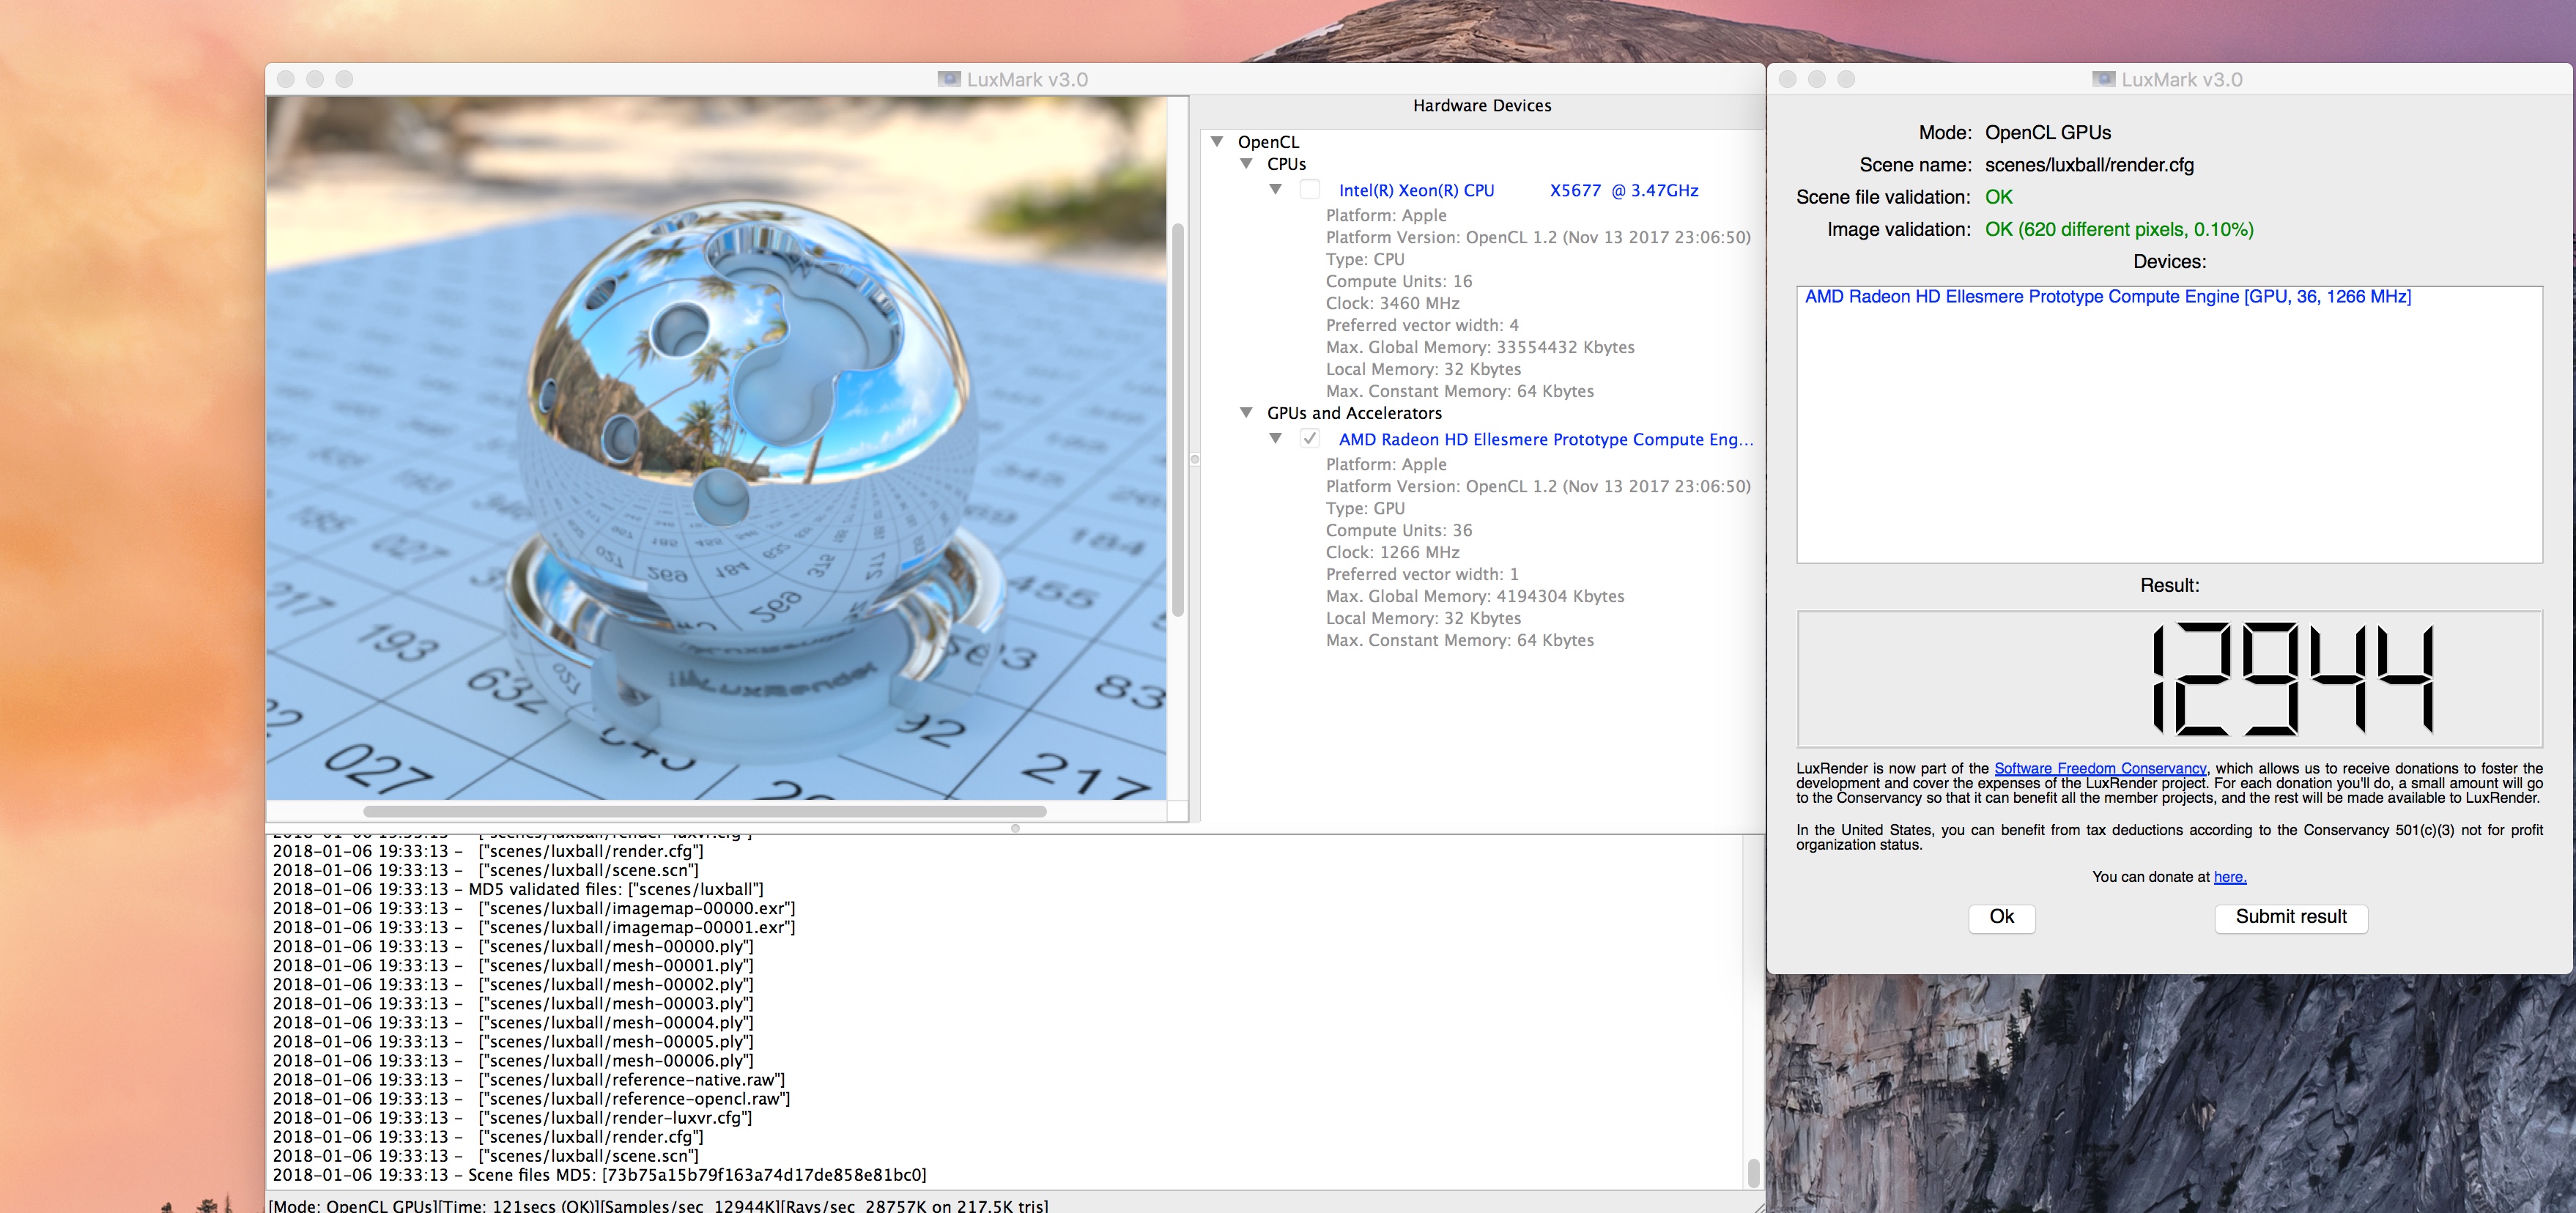Click the 12944 result display
This screenshot has width=2576, height=1213.
[x=2169, y=679]
